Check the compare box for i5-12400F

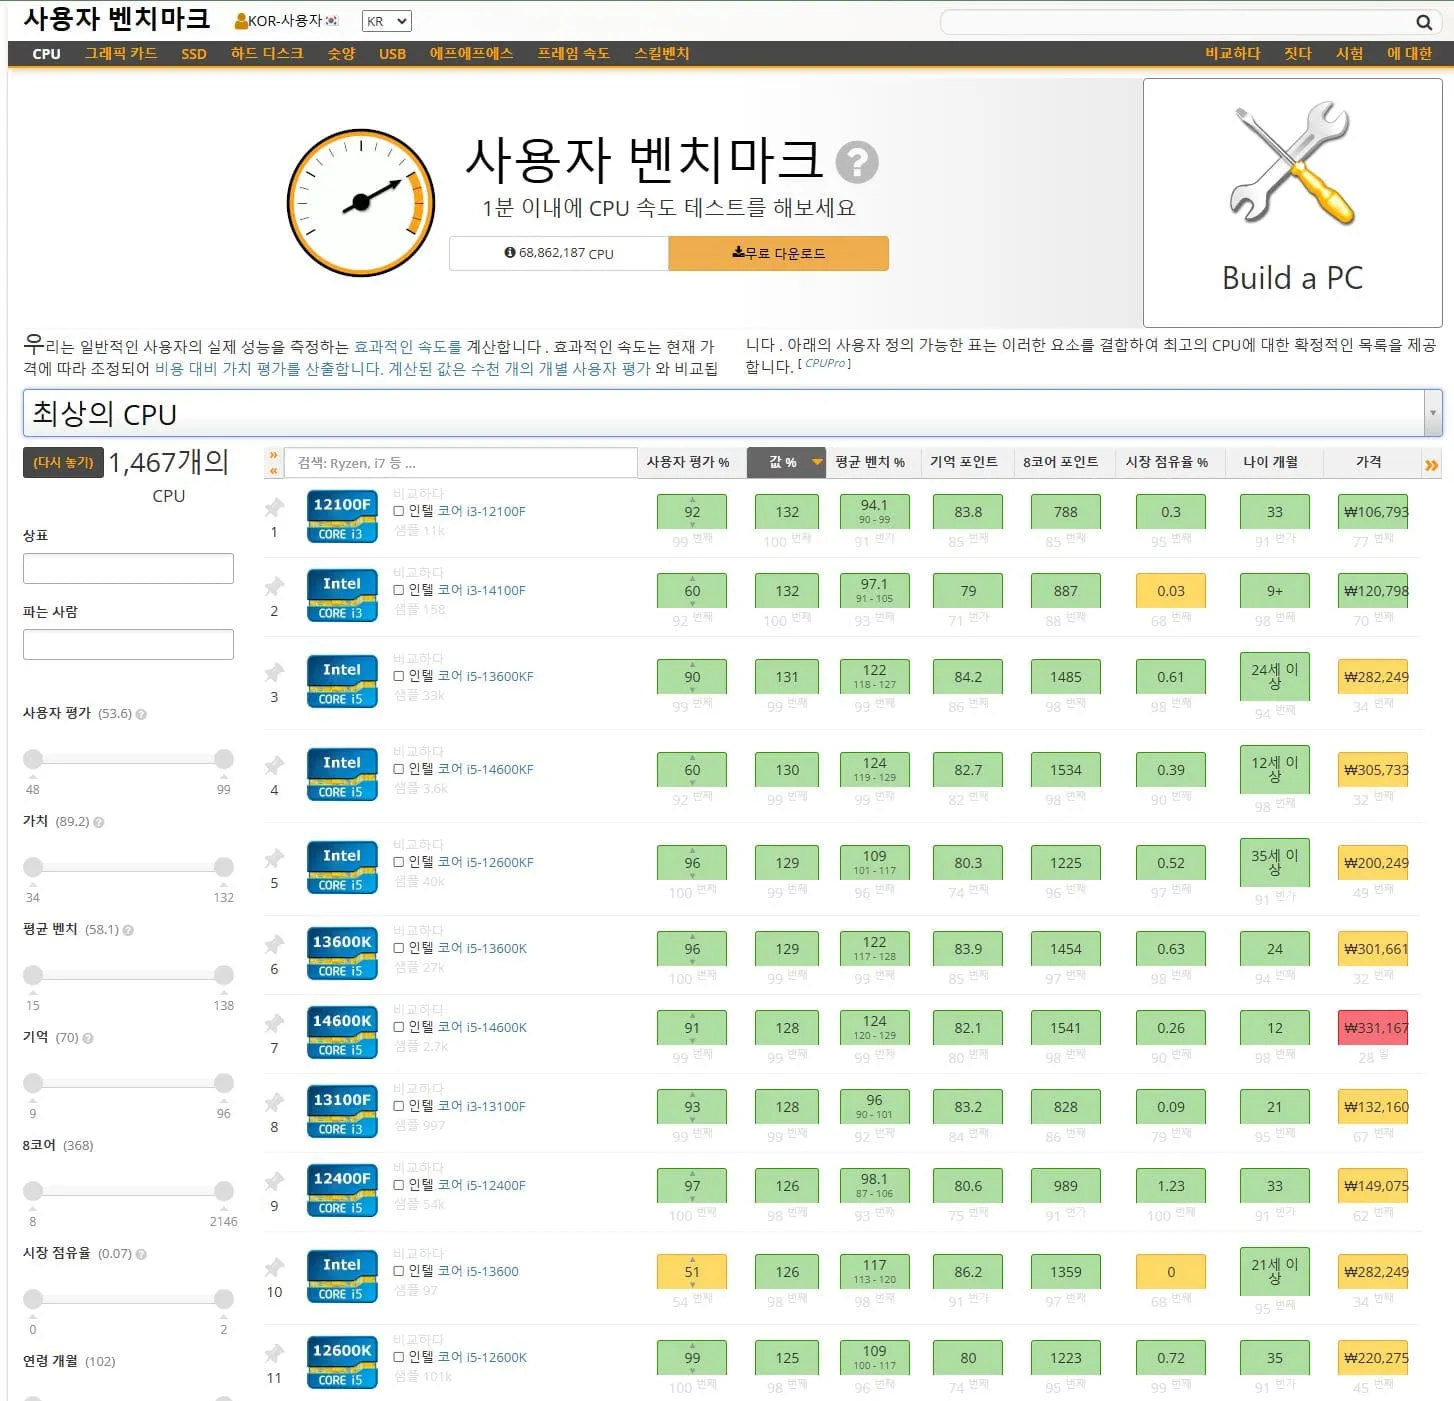point(399,1185)
